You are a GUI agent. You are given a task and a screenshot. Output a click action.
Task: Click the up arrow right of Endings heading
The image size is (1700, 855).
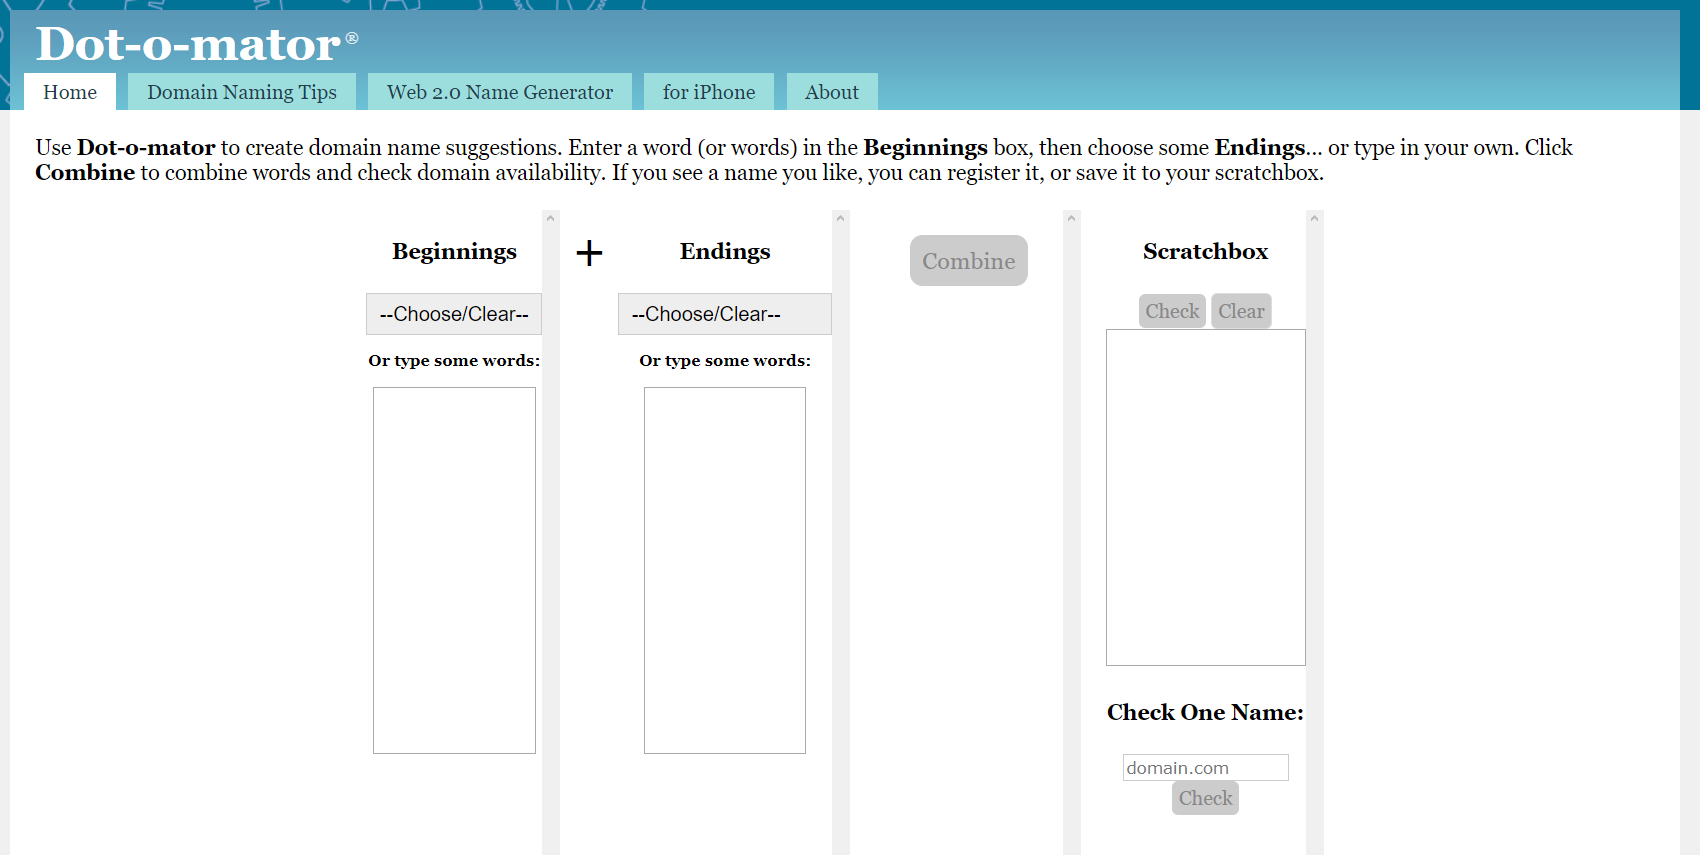(840, 218)
